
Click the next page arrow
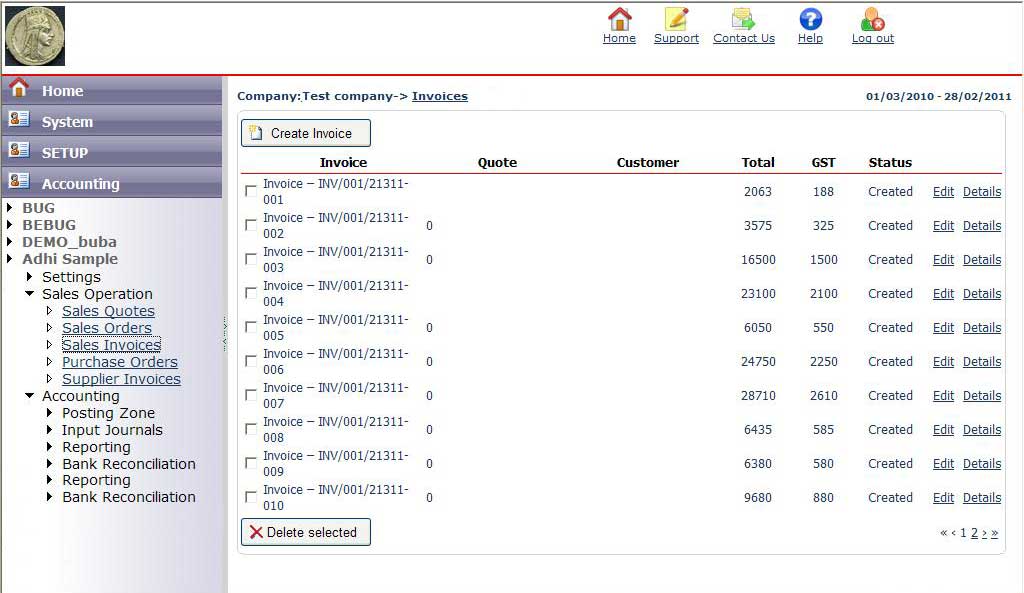coord(984,533)
